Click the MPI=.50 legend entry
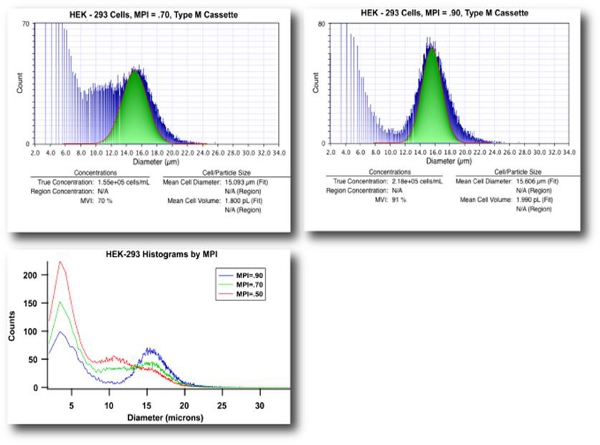 241,294
